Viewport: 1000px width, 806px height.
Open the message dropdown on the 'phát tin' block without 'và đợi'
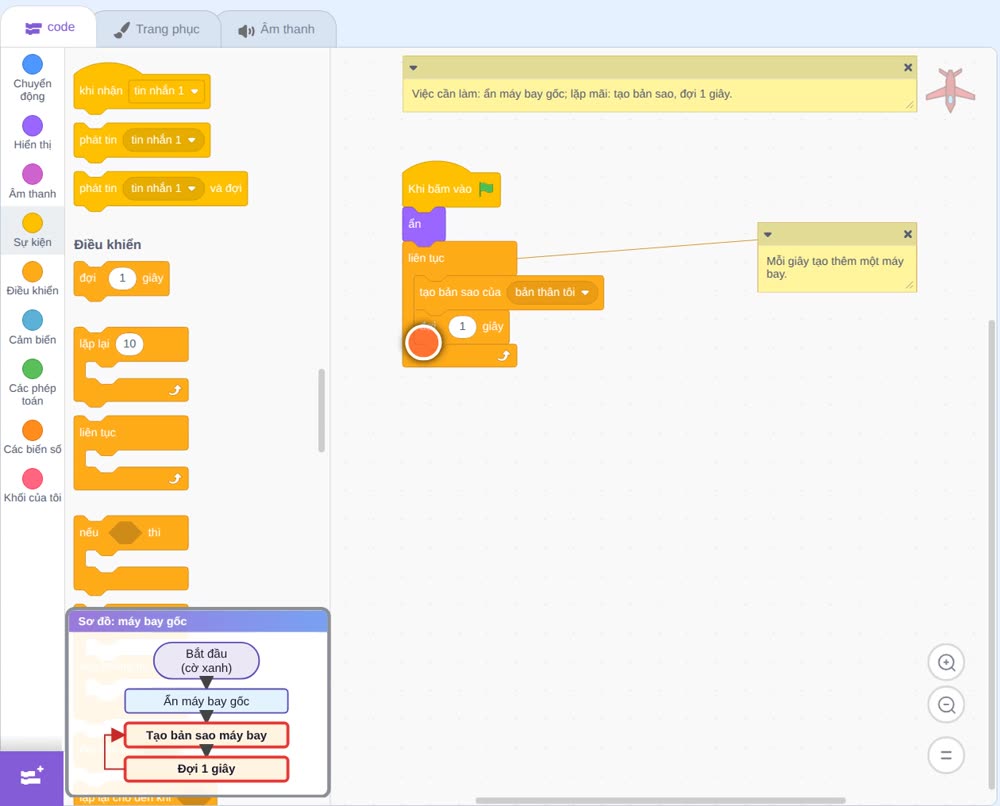click(163, 140)
